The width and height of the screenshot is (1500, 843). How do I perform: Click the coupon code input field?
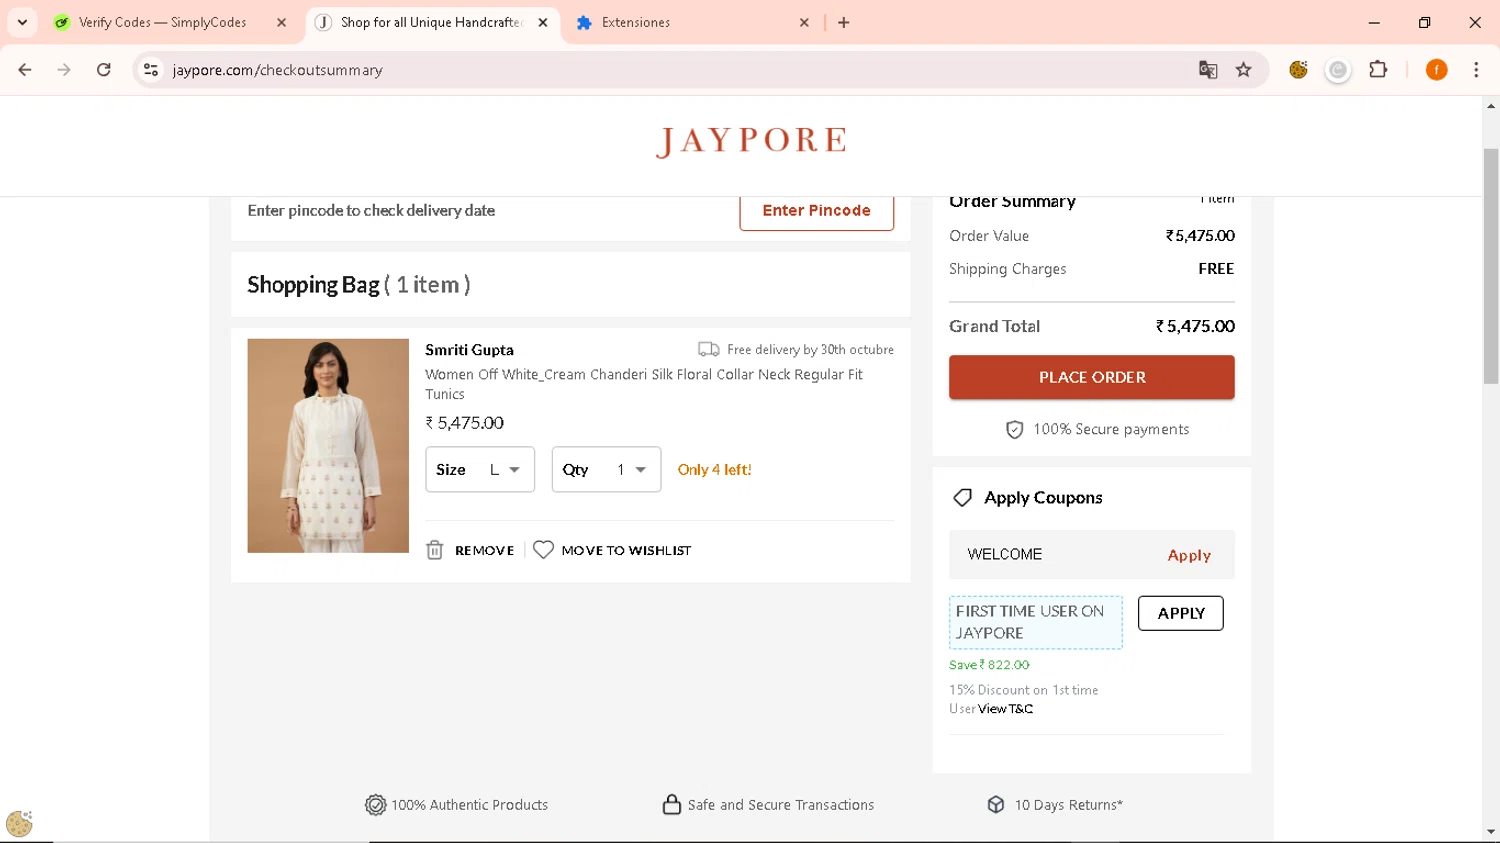pos(1055,555)
